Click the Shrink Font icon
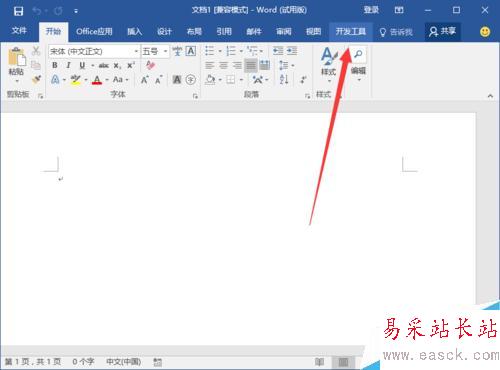 click(158, 80)
